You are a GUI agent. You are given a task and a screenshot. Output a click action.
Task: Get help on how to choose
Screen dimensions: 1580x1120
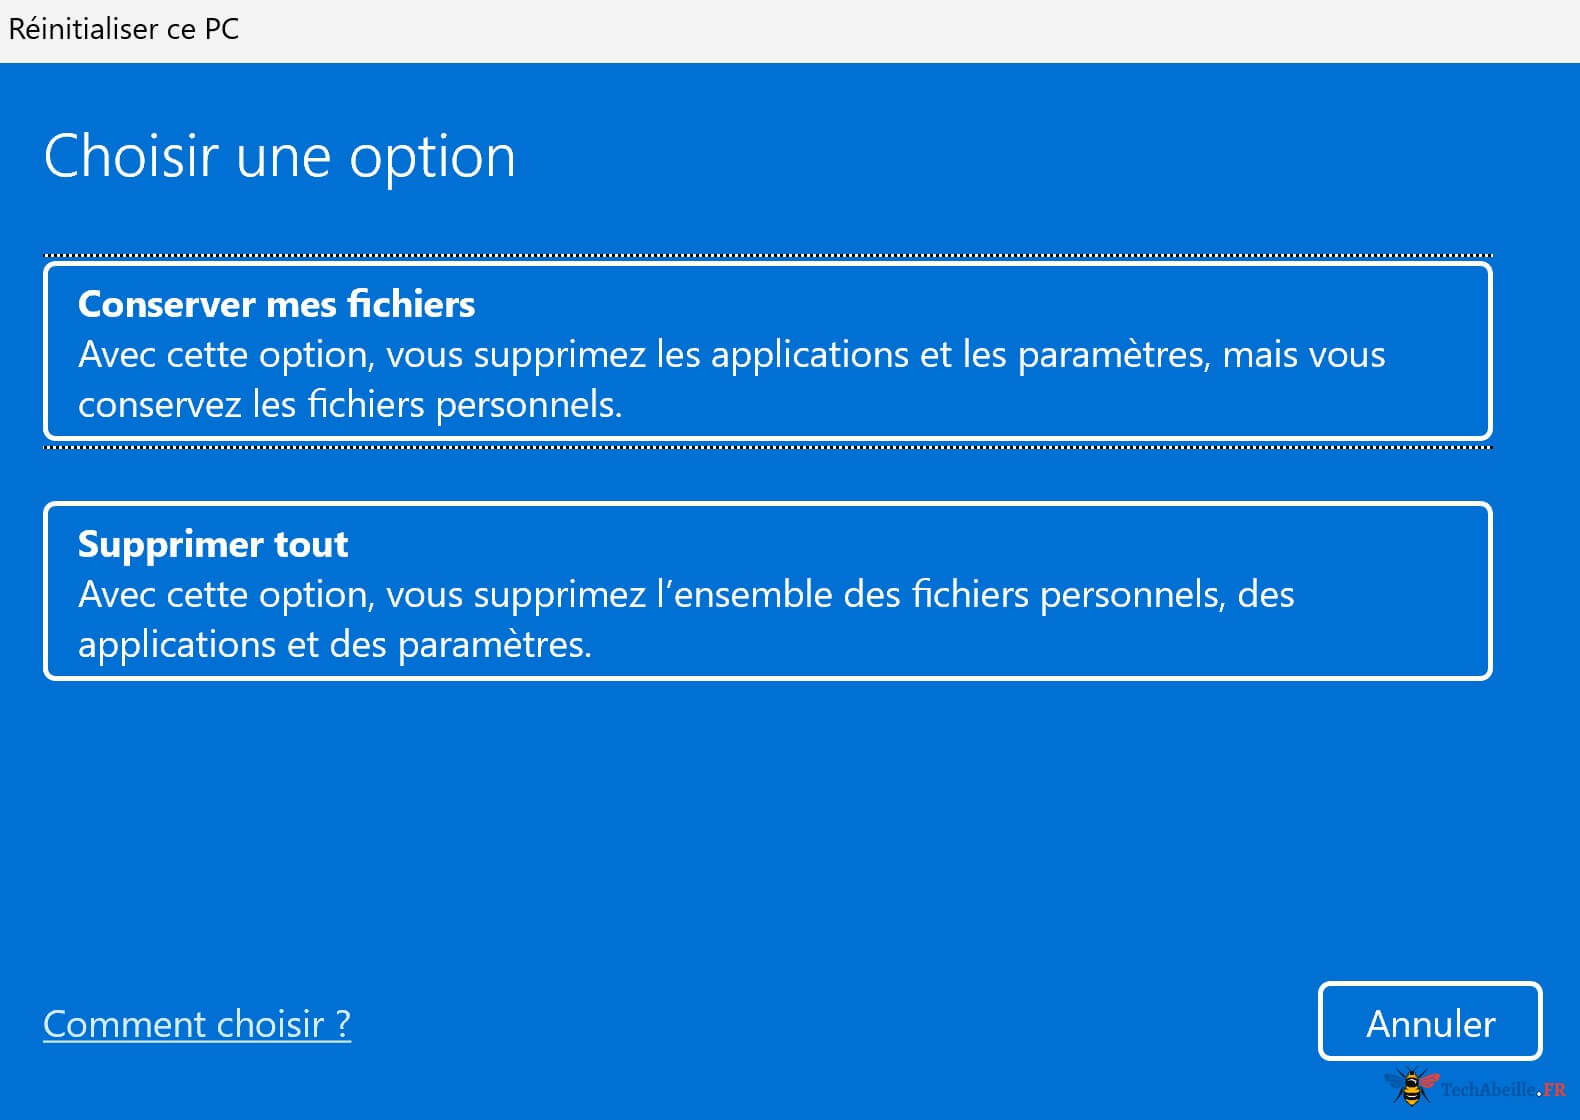tap(197, 1024)
